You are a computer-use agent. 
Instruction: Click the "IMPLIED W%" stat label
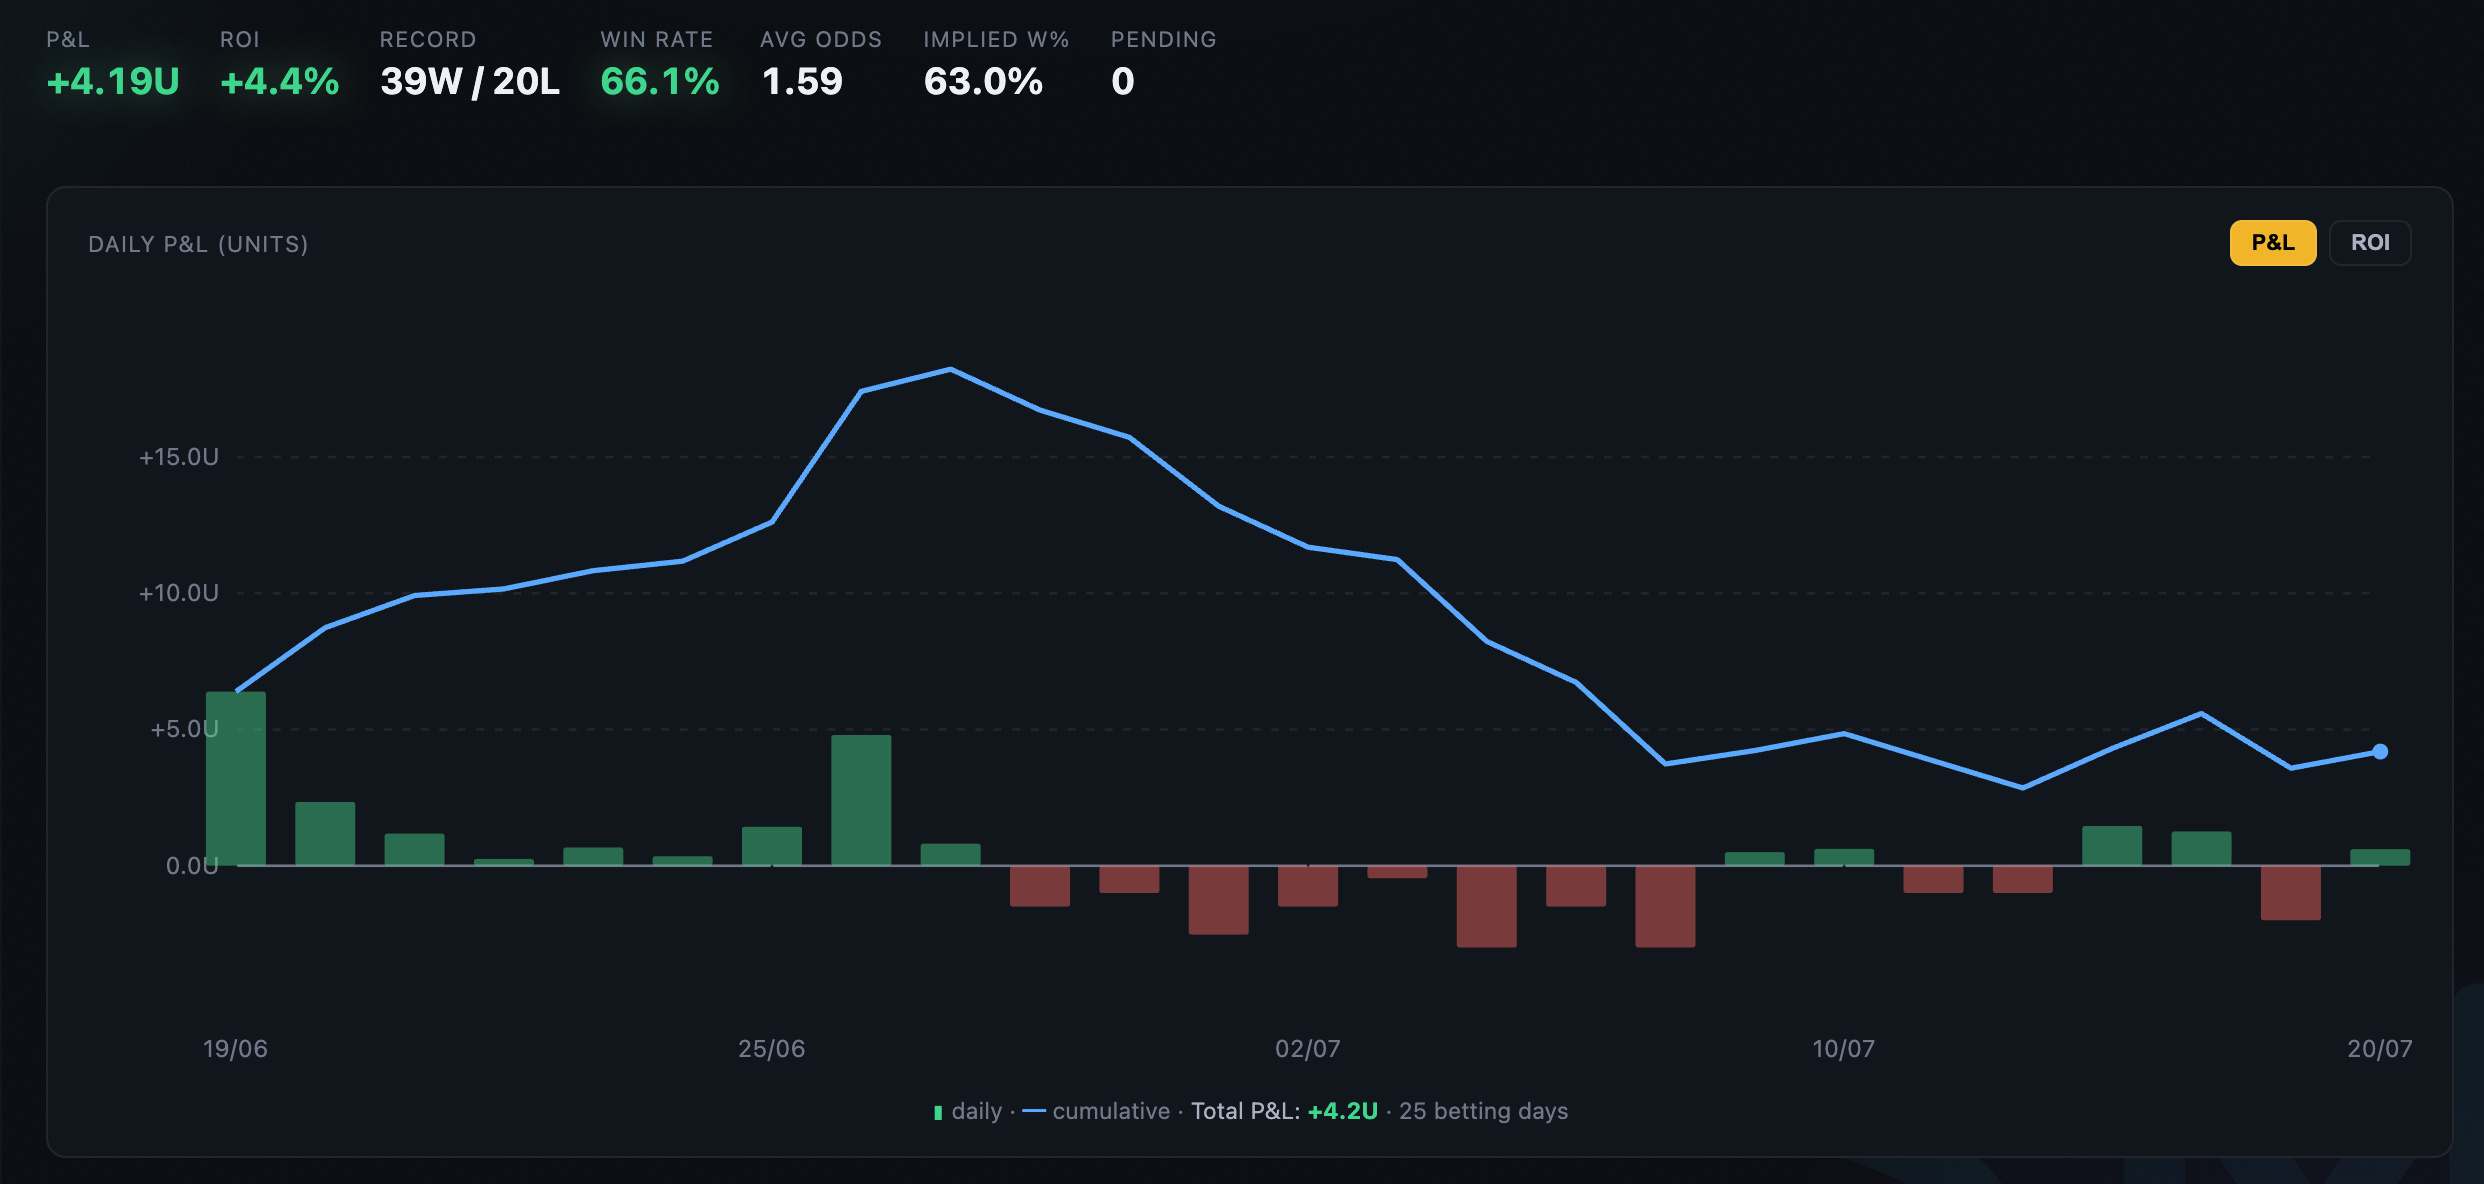(997, 40)
